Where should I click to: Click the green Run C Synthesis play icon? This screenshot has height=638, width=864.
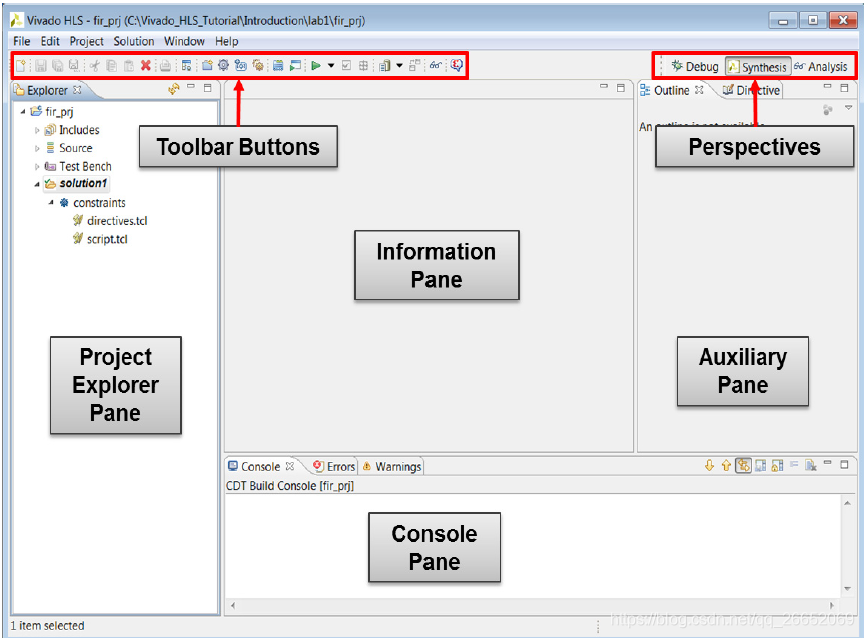pyautogui.click(x=316, y=66)
